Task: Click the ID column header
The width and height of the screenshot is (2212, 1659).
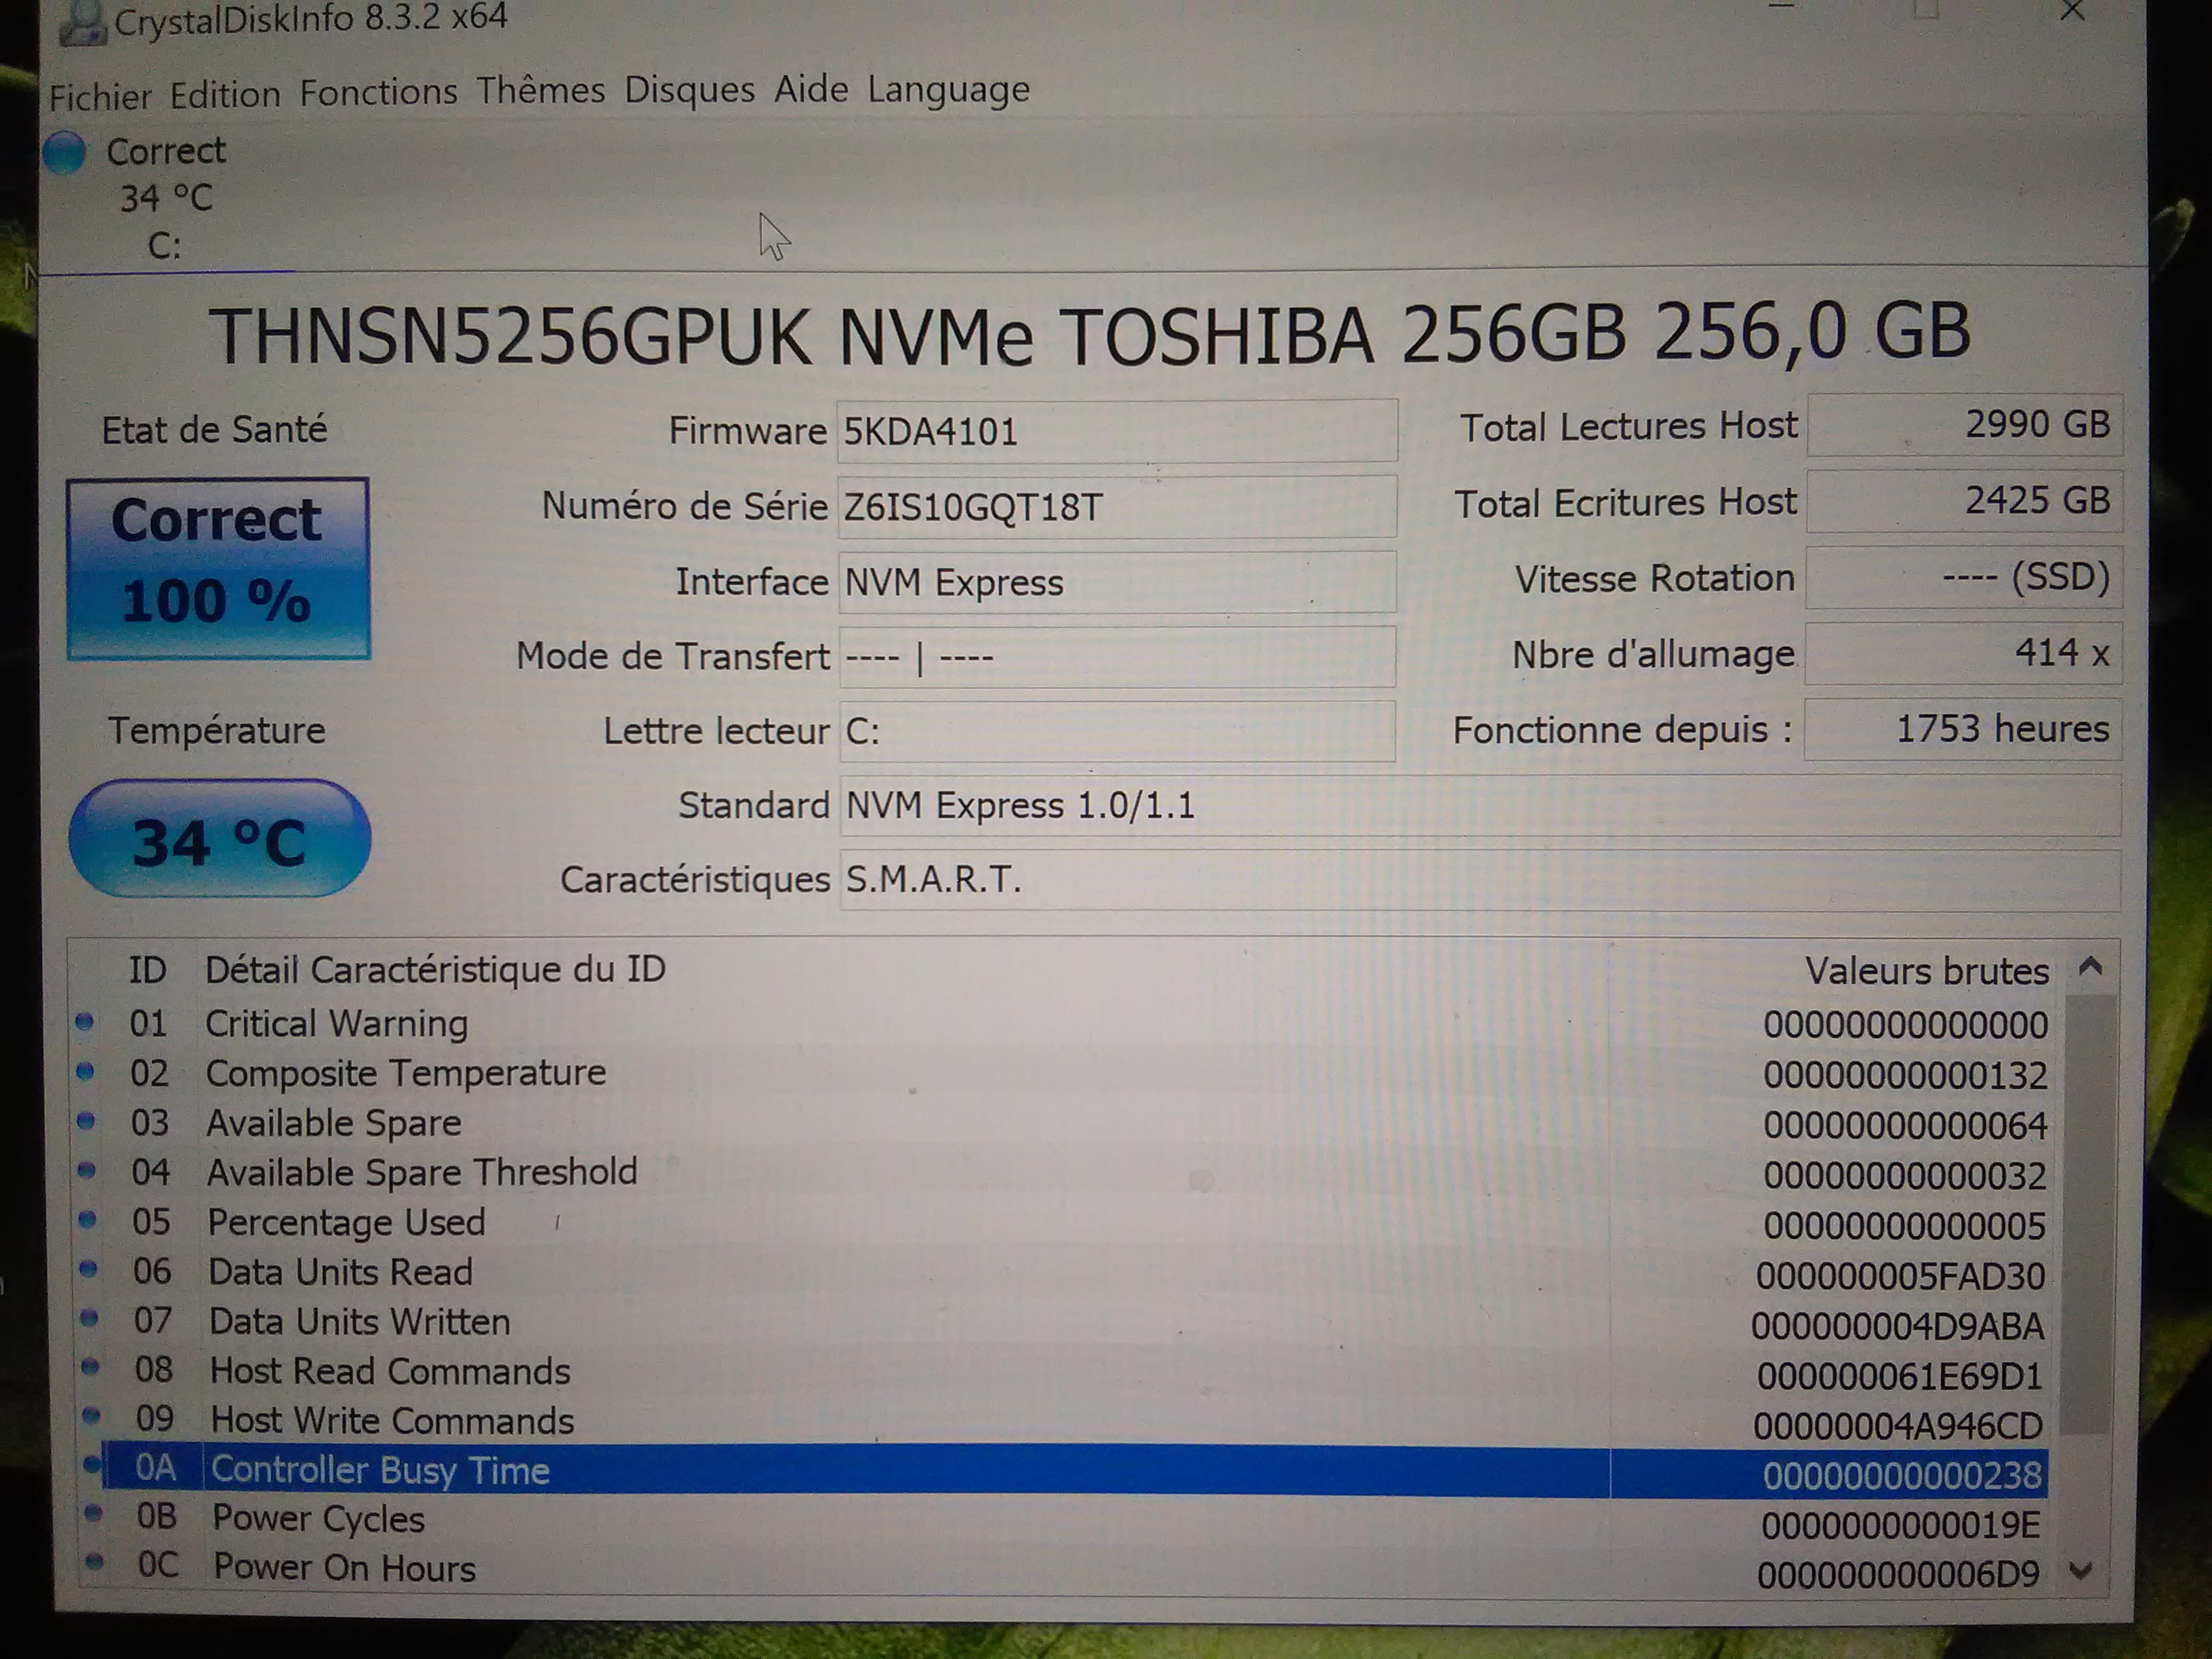Action: [x=147, y=969]
